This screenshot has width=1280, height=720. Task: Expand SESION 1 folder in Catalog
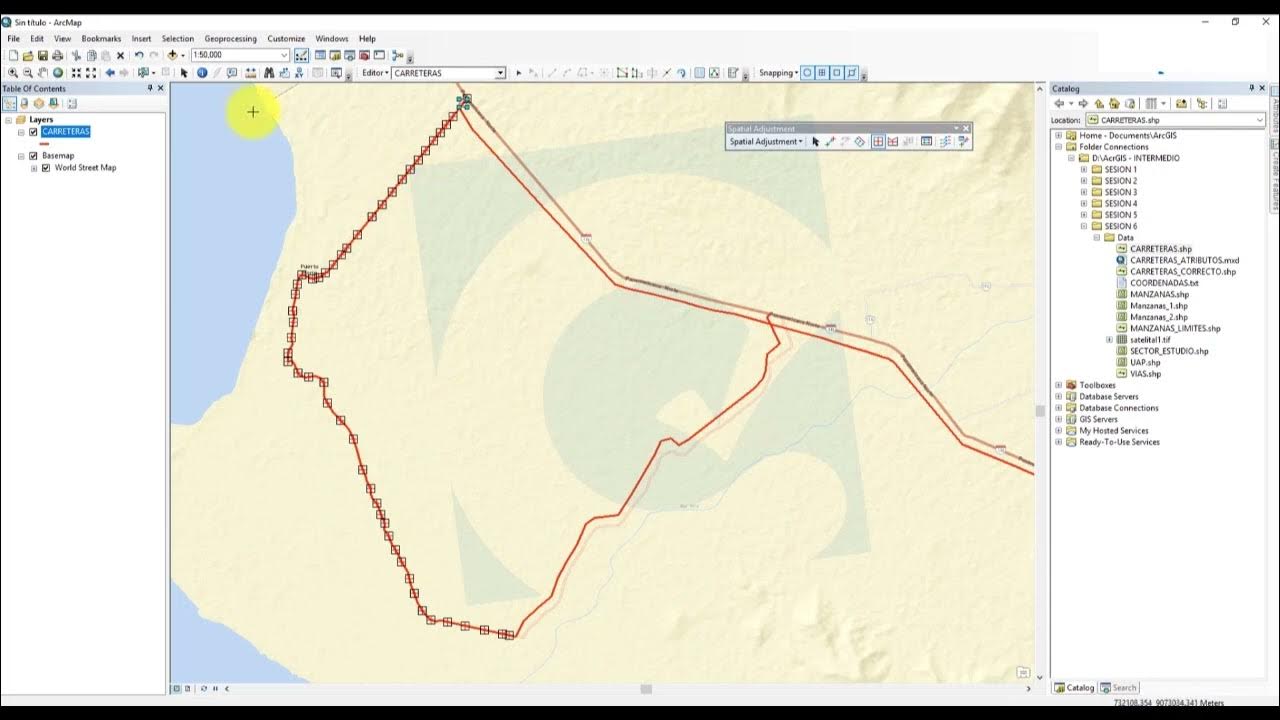(x=1083, y=170)
